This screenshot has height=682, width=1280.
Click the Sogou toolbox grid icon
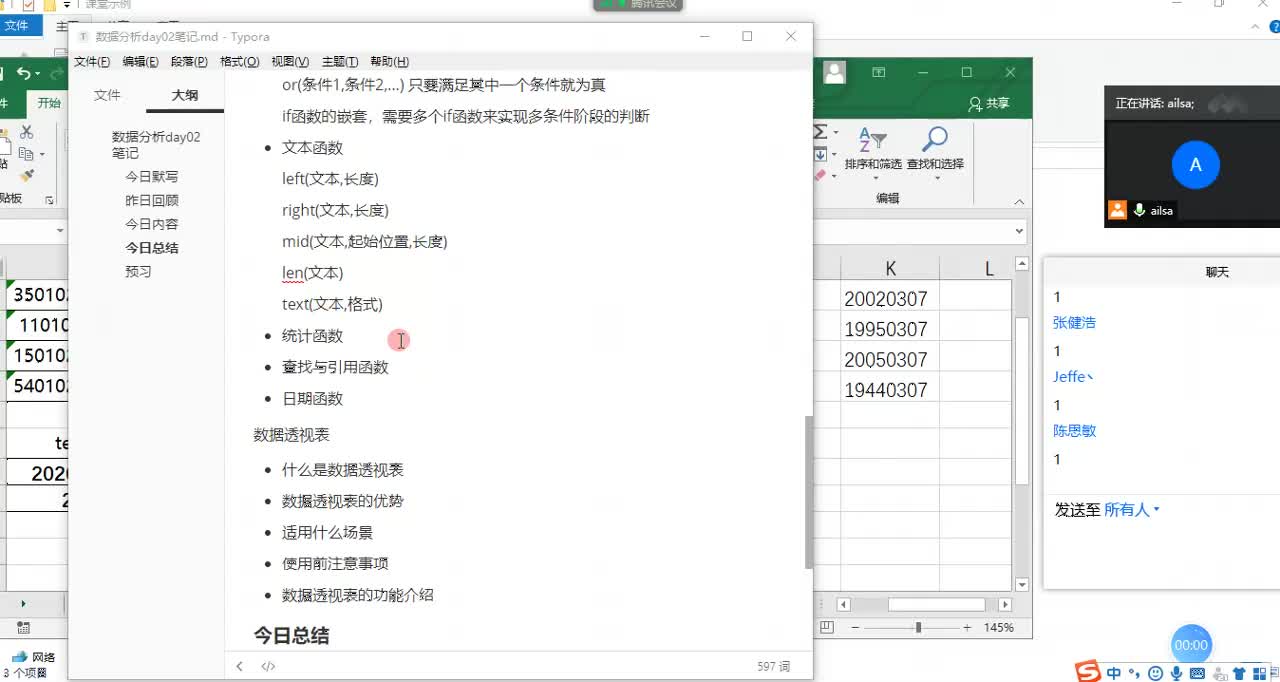1260,674
